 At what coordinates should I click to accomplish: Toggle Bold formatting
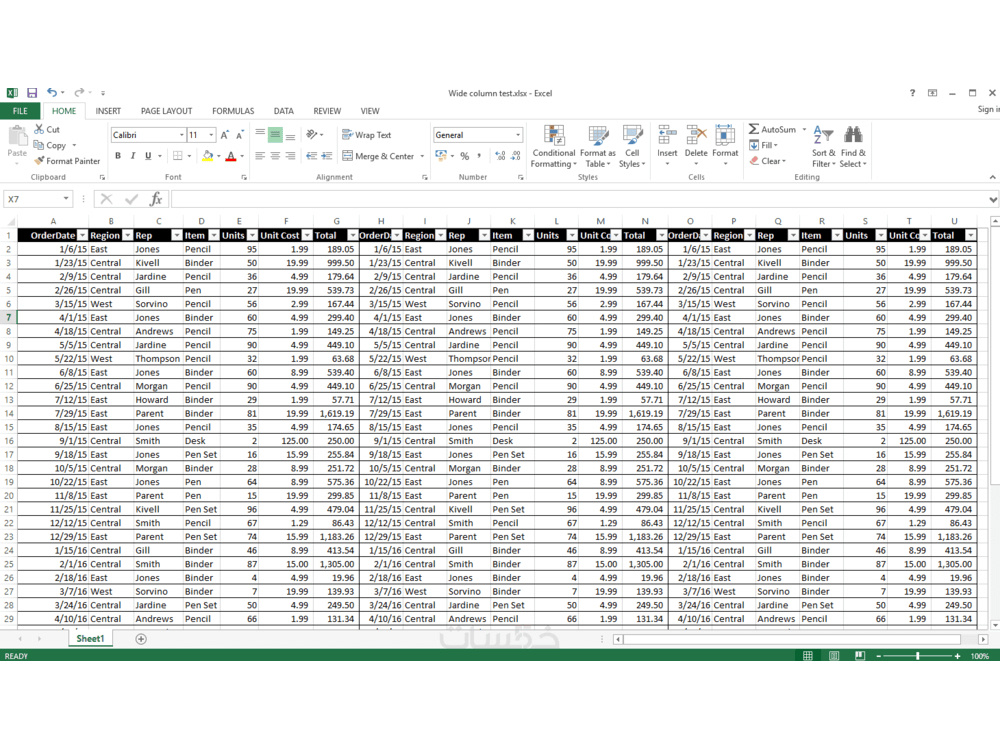click(x=118, y=156)
